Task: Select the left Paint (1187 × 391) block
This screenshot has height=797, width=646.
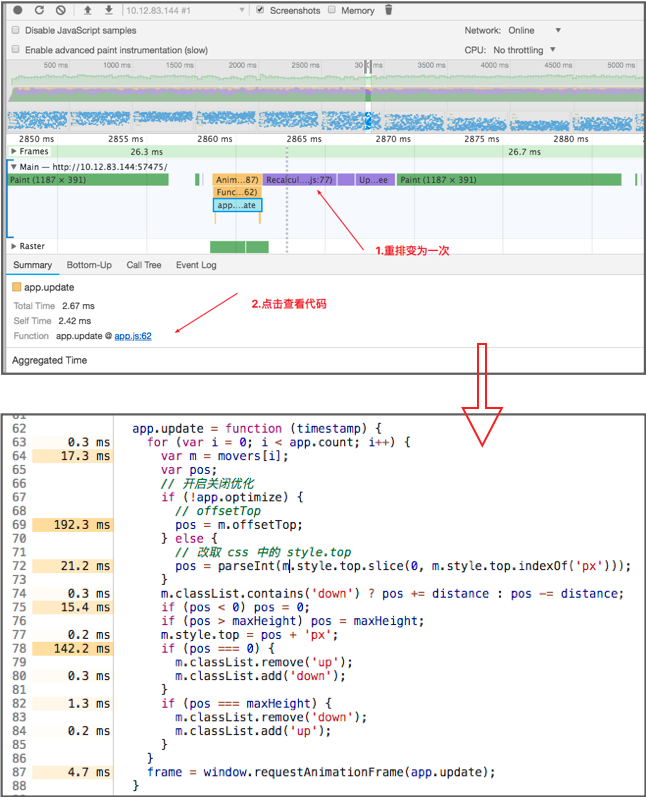Action: point(88,179)
